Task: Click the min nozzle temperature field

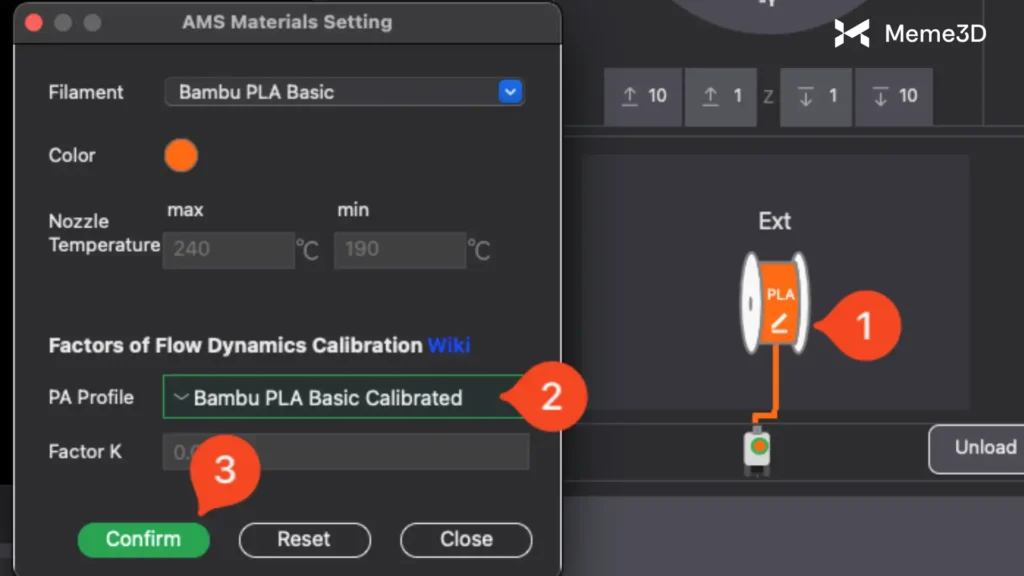Action: [x=399, y=249]
